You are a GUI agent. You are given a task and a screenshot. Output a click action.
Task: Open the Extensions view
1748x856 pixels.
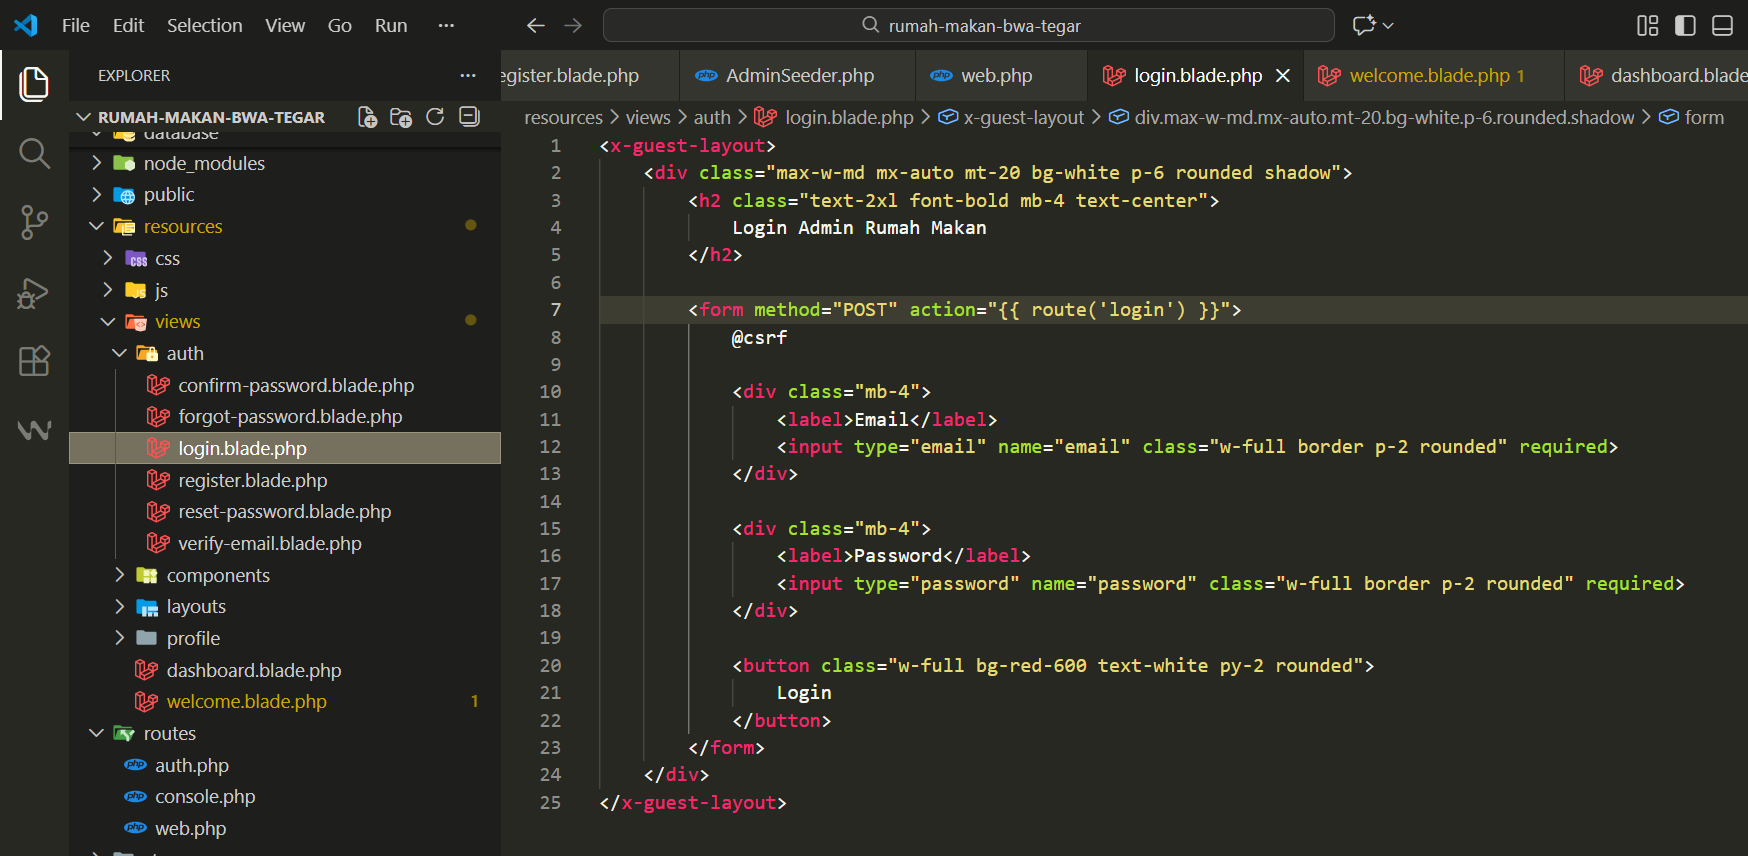tap(34, 361)
